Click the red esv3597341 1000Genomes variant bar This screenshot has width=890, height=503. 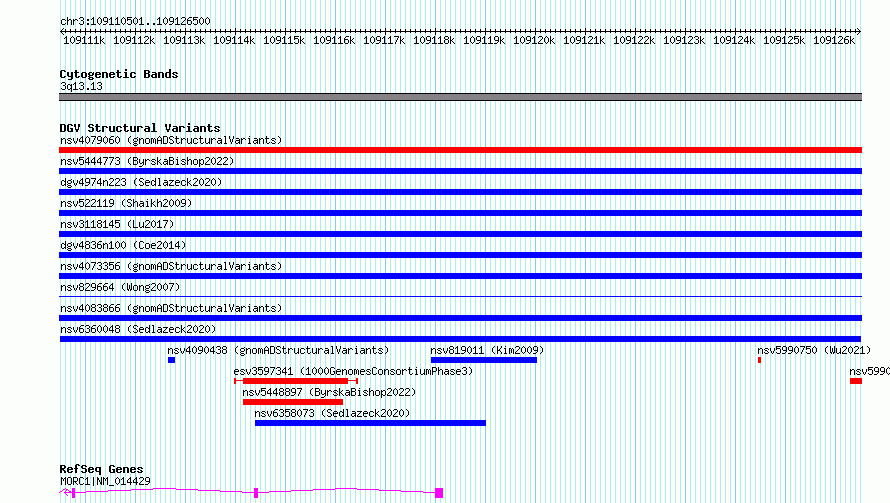296,381
